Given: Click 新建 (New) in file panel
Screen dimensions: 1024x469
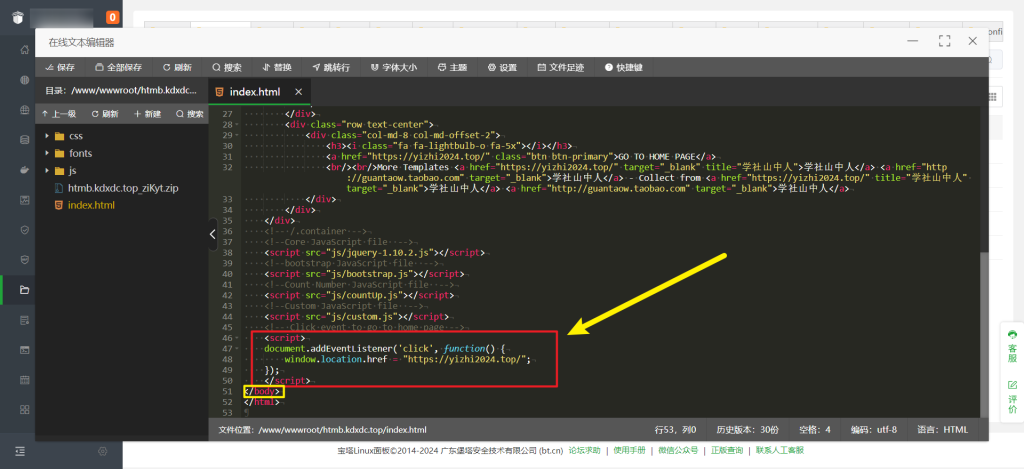Looking at the screenshot, I should point(147,114).
